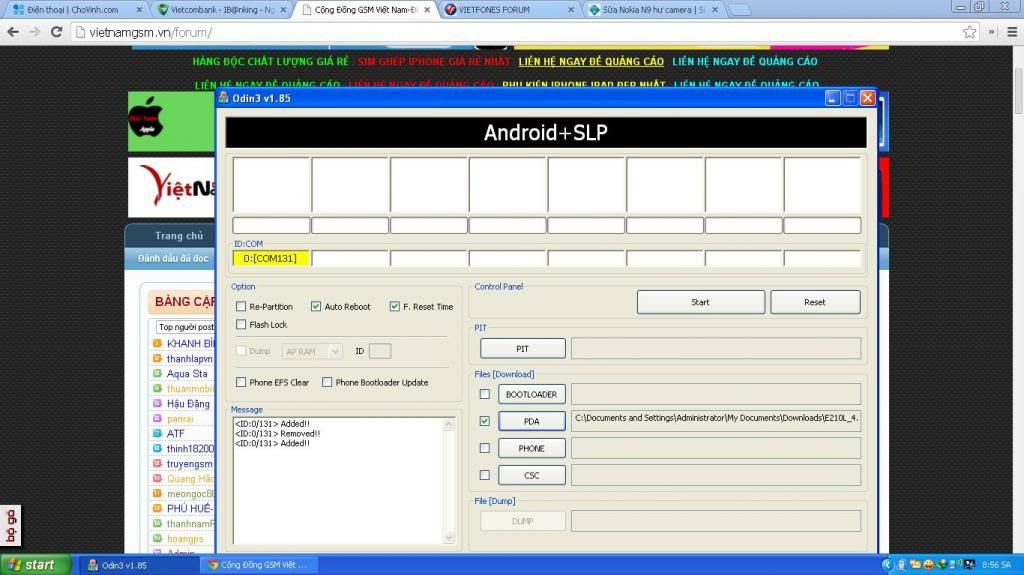Click the PIT file path field
Image resolution: width=1024 pixels, height=575 pixels.
[x=716, y=348]
